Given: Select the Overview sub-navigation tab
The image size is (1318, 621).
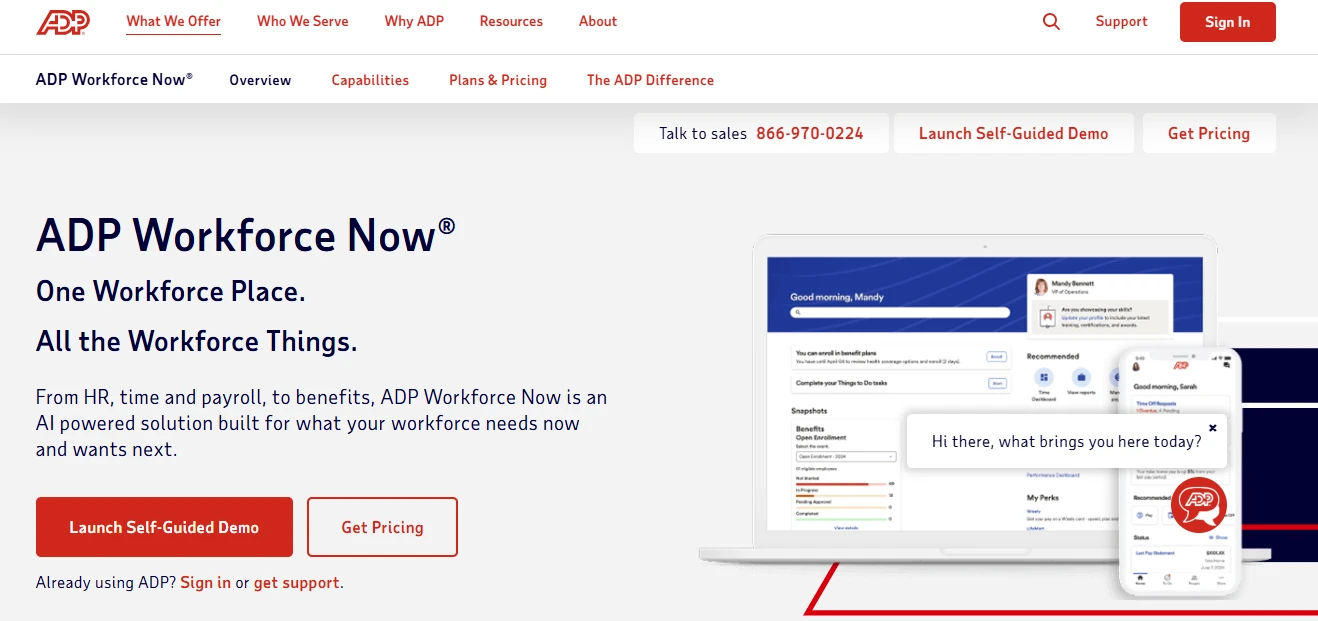Looking at the screenshot, I should click(260, 80).
